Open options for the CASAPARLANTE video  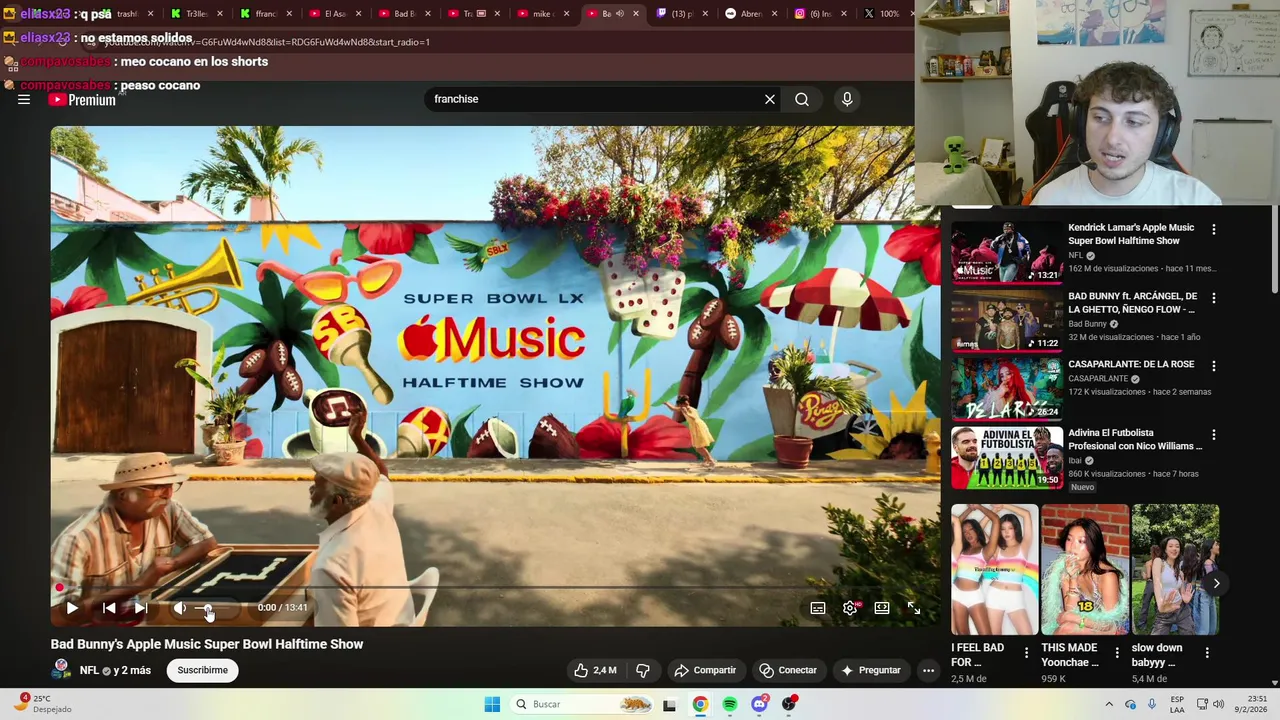[x=1214, y=366]
